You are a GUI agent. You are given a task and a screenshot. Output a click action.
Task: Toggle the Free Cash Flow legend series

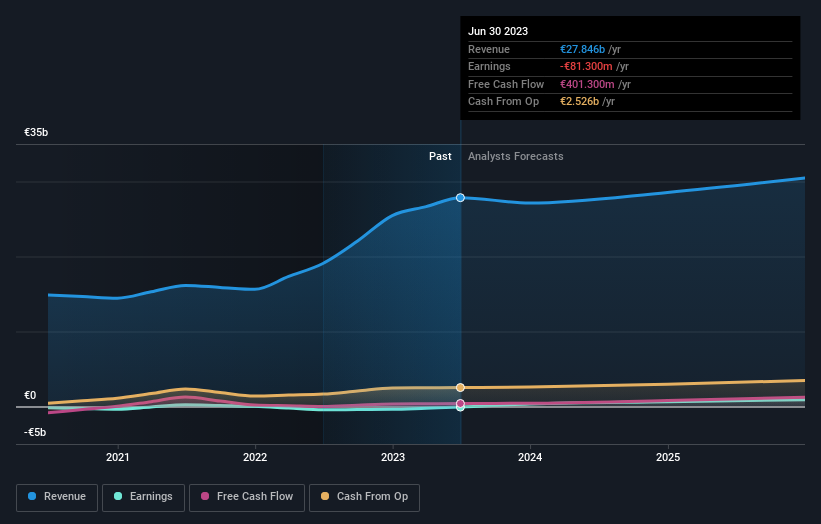pyautogui.click(x=247, y=497)
